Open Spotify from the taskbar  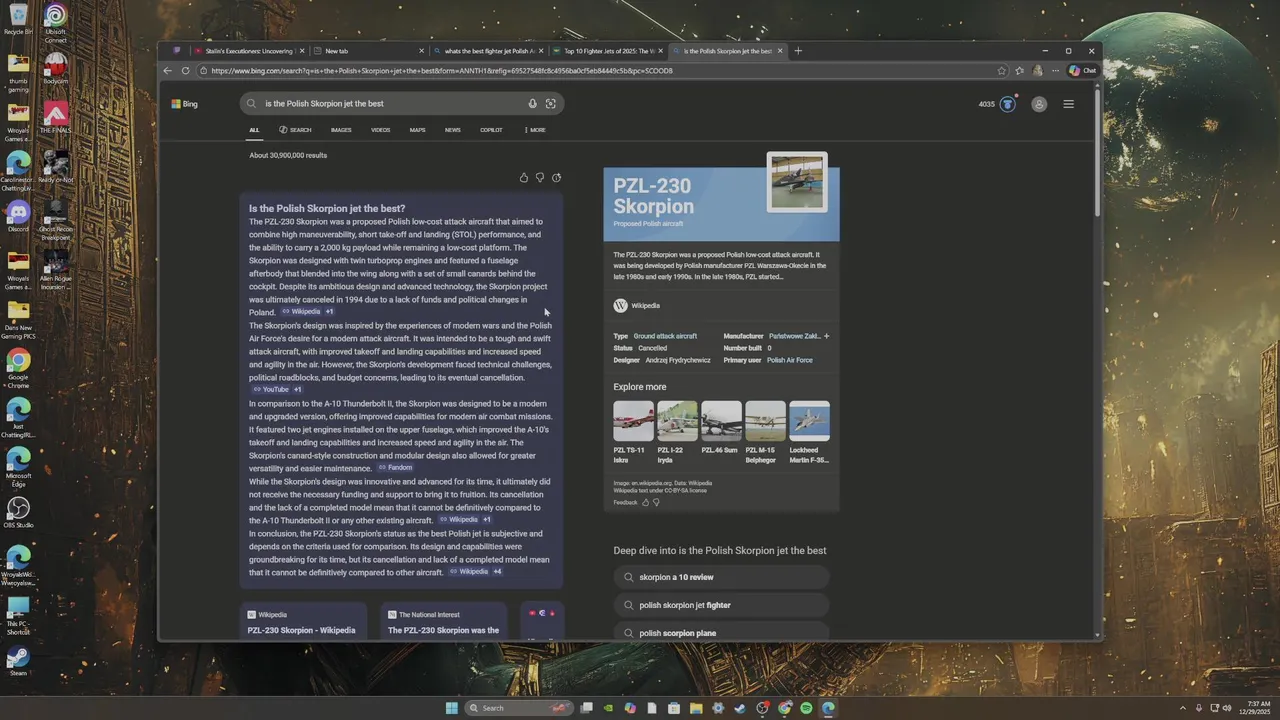pos(806,708)
